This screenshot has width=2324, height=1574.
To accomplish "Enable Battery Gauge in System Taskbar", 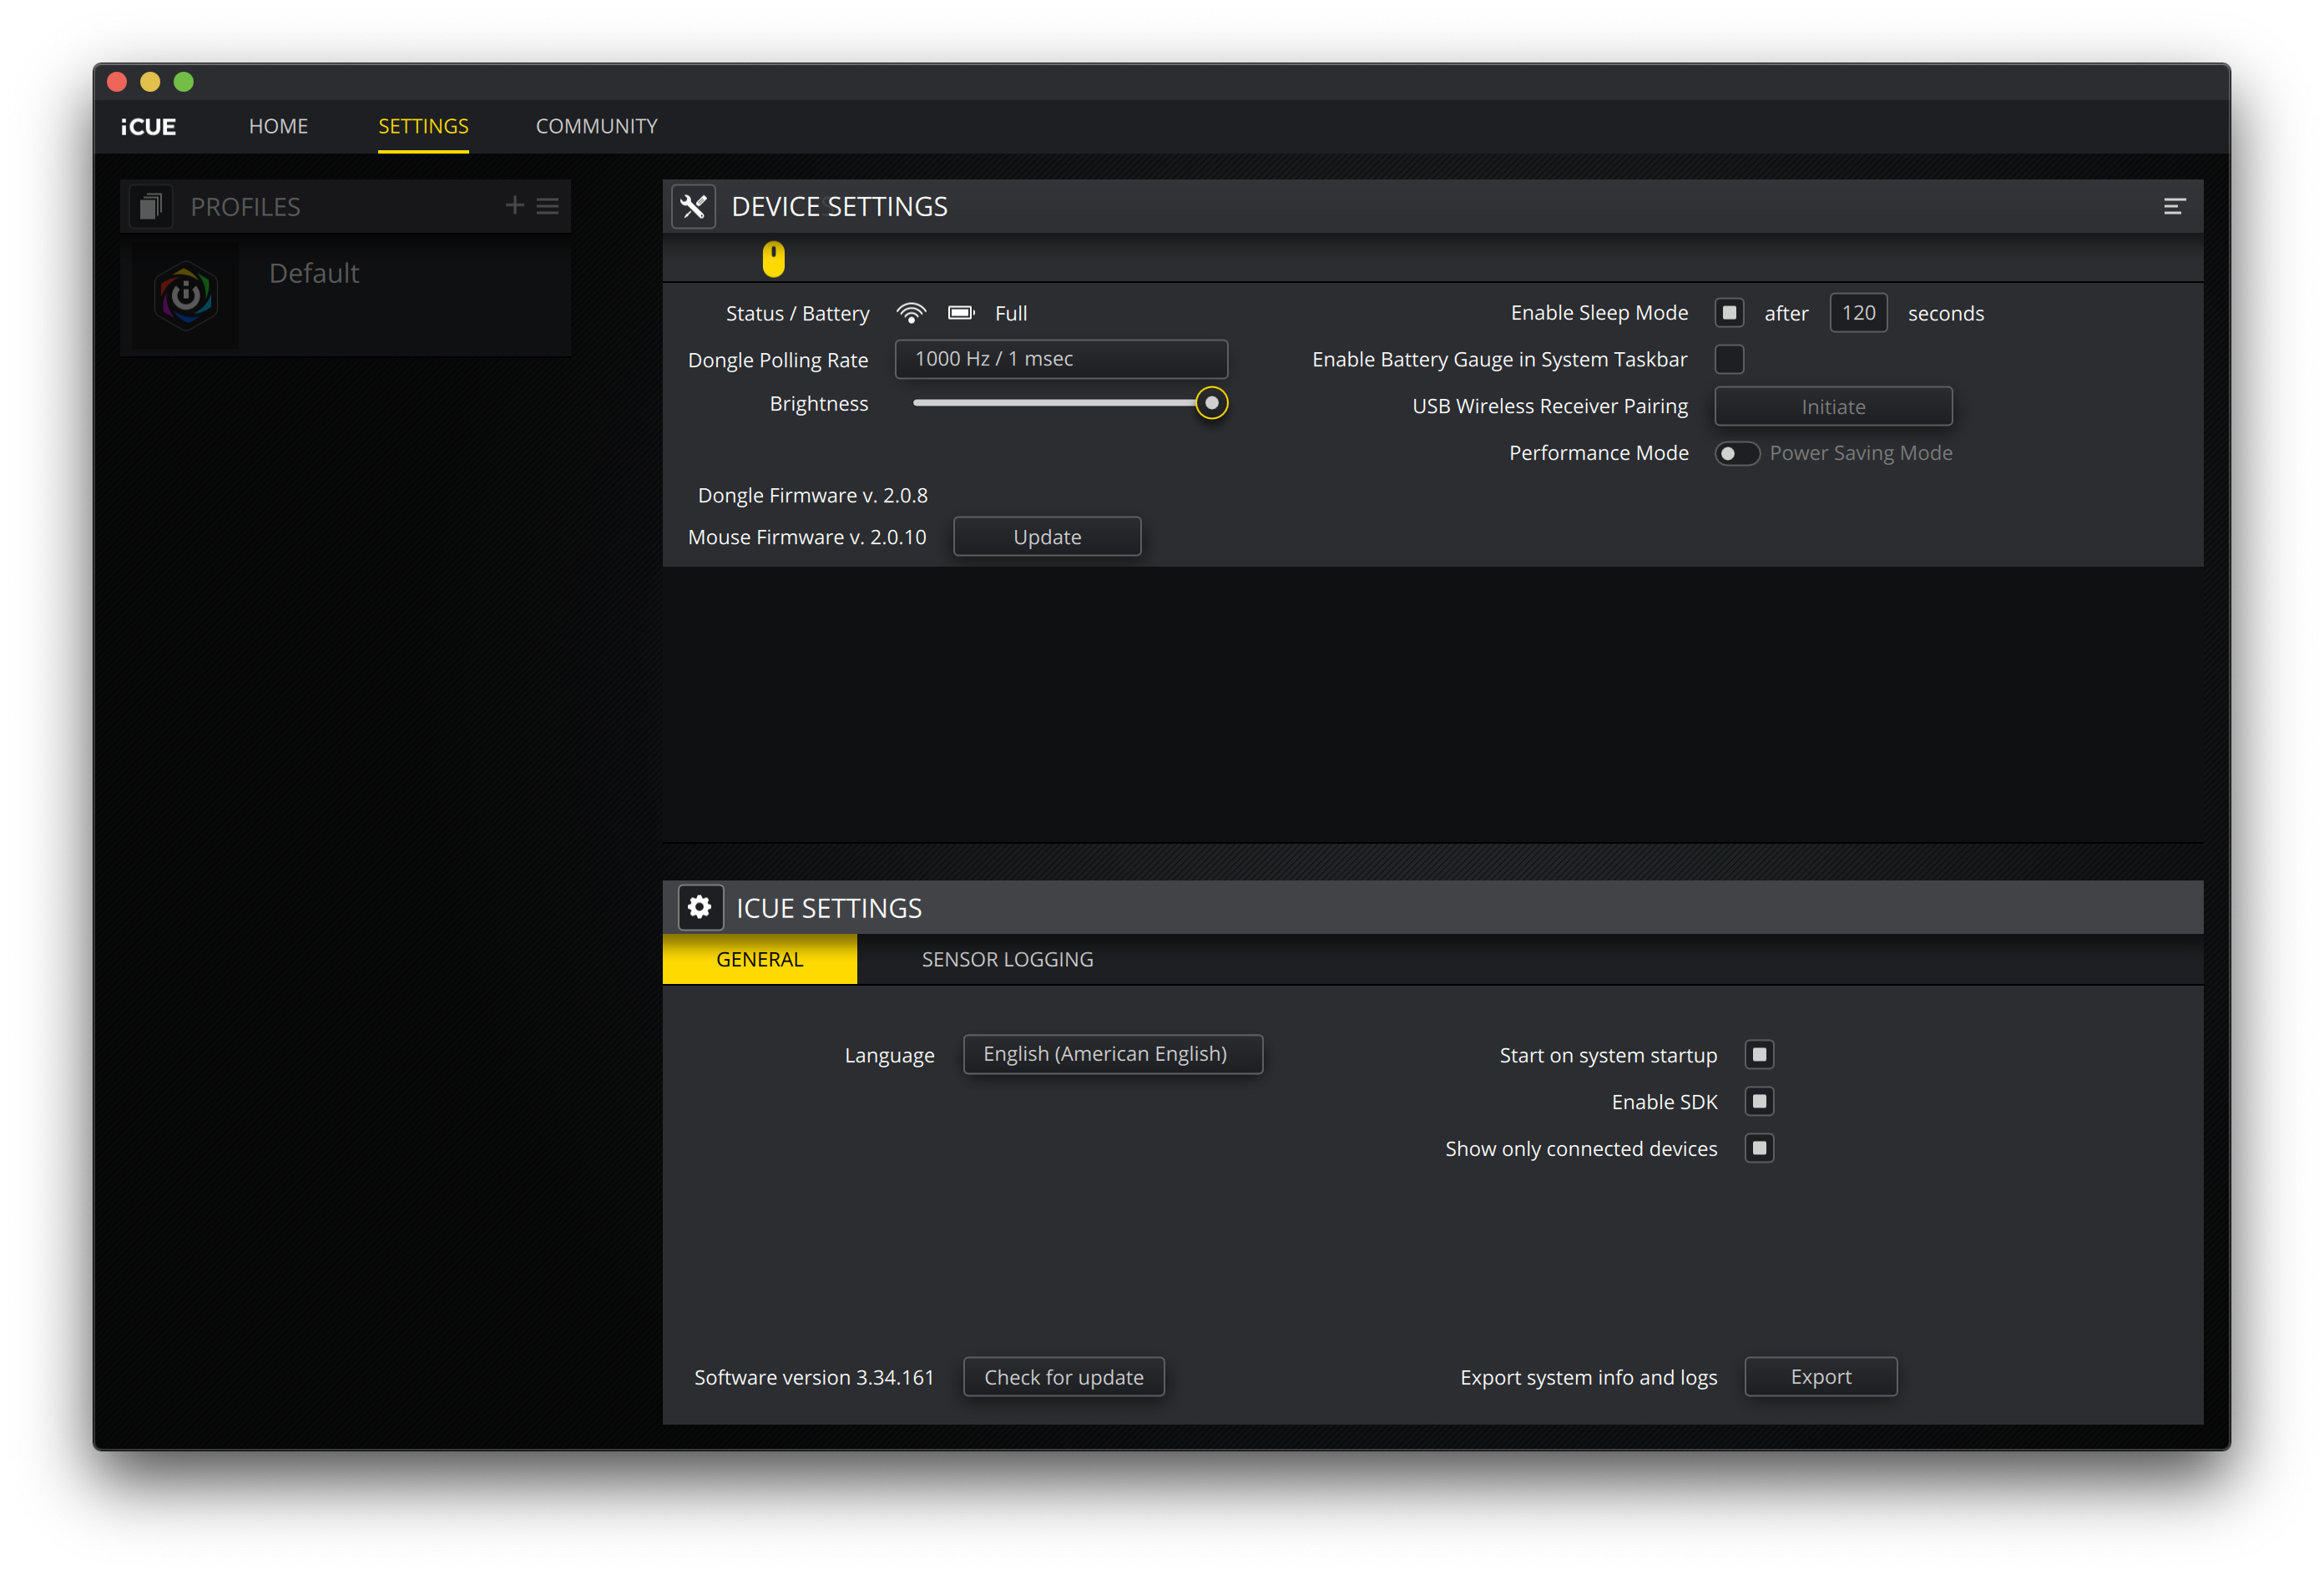I will (x=1729, y=359).
